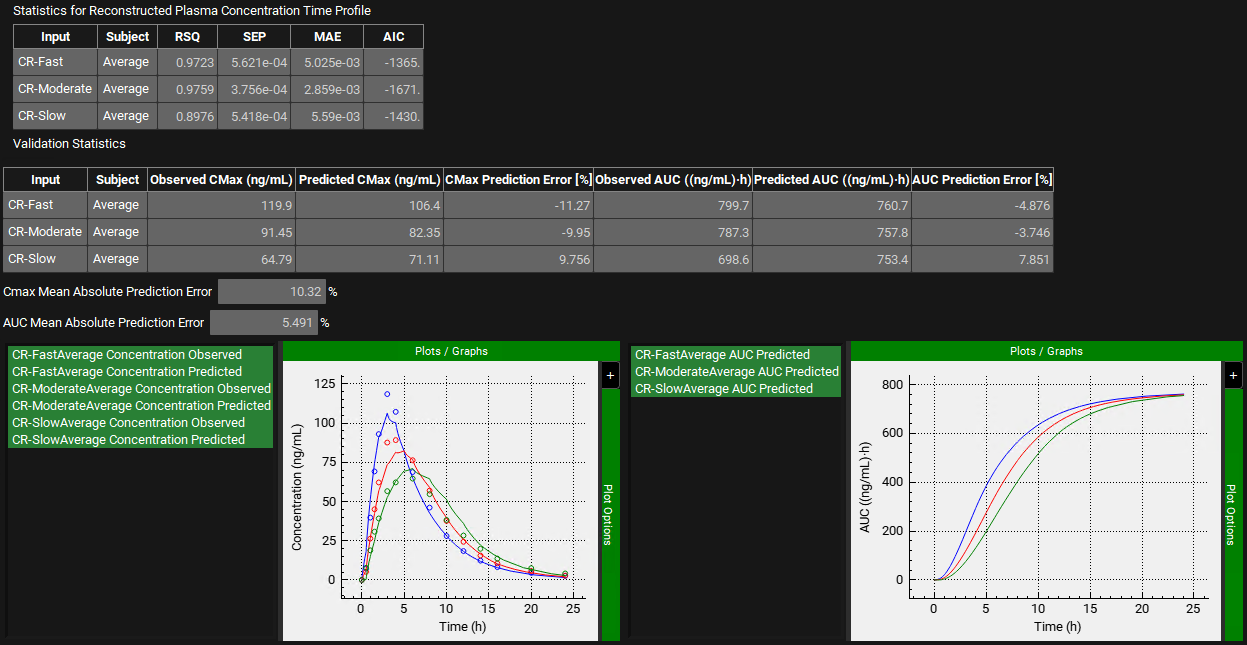Select CR-SlowAverage Concentration Observed in the list
This screenshot has height=645, width=1247.
click(x=128, y=423)
